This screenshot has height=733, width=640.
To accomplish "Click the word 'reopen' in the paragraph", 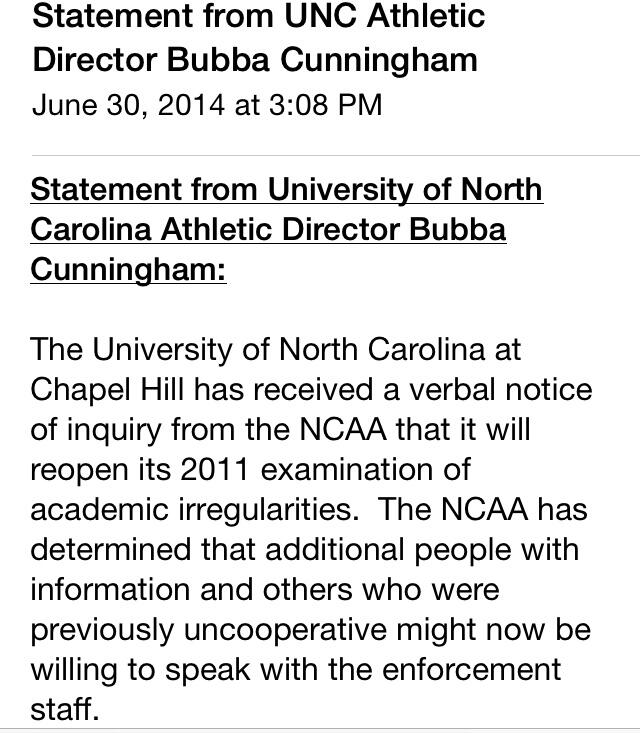I will click(x=79, y=470).
